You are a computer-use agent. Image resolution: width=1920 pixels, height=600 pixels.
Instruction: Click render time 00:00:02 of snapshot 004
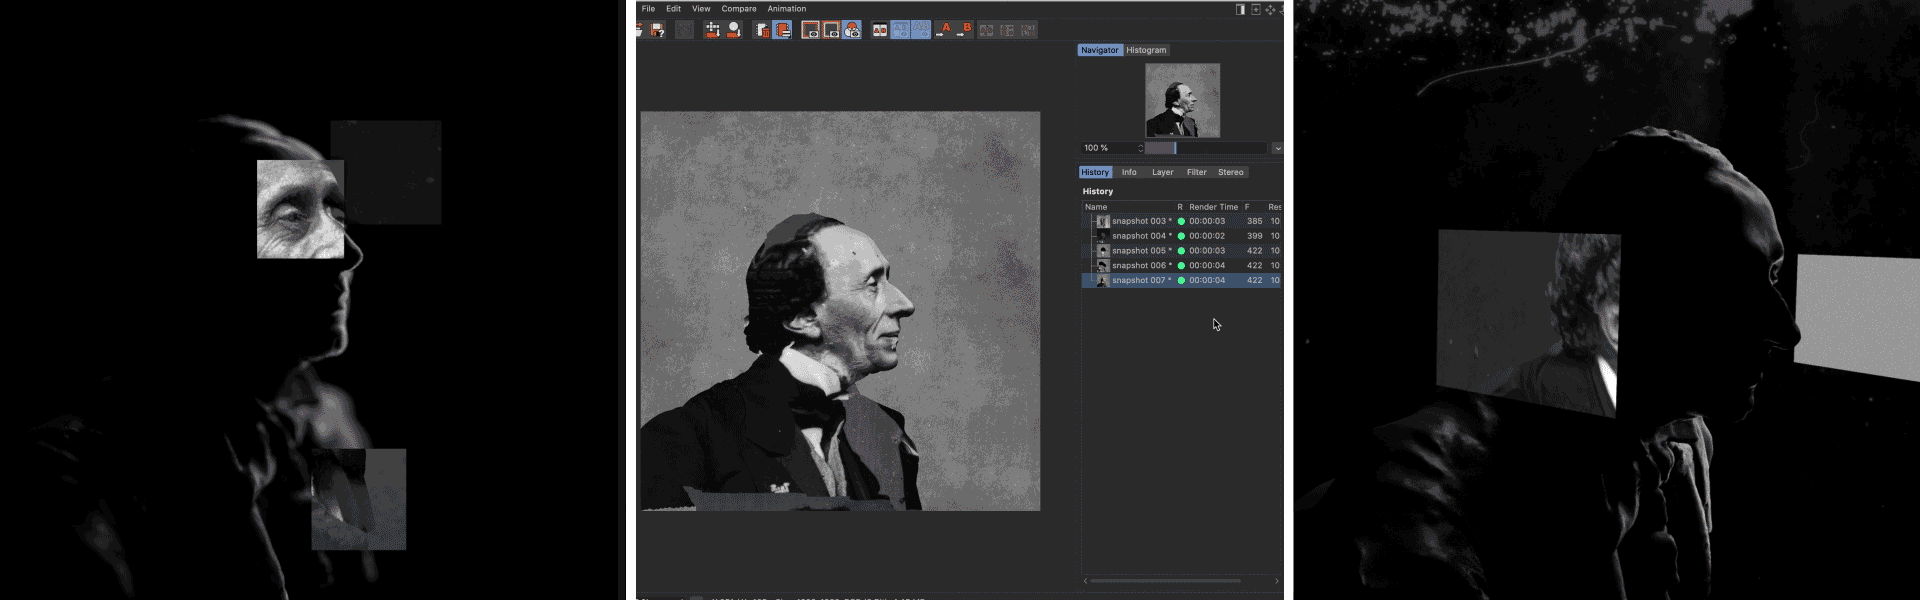point(1207,236)
